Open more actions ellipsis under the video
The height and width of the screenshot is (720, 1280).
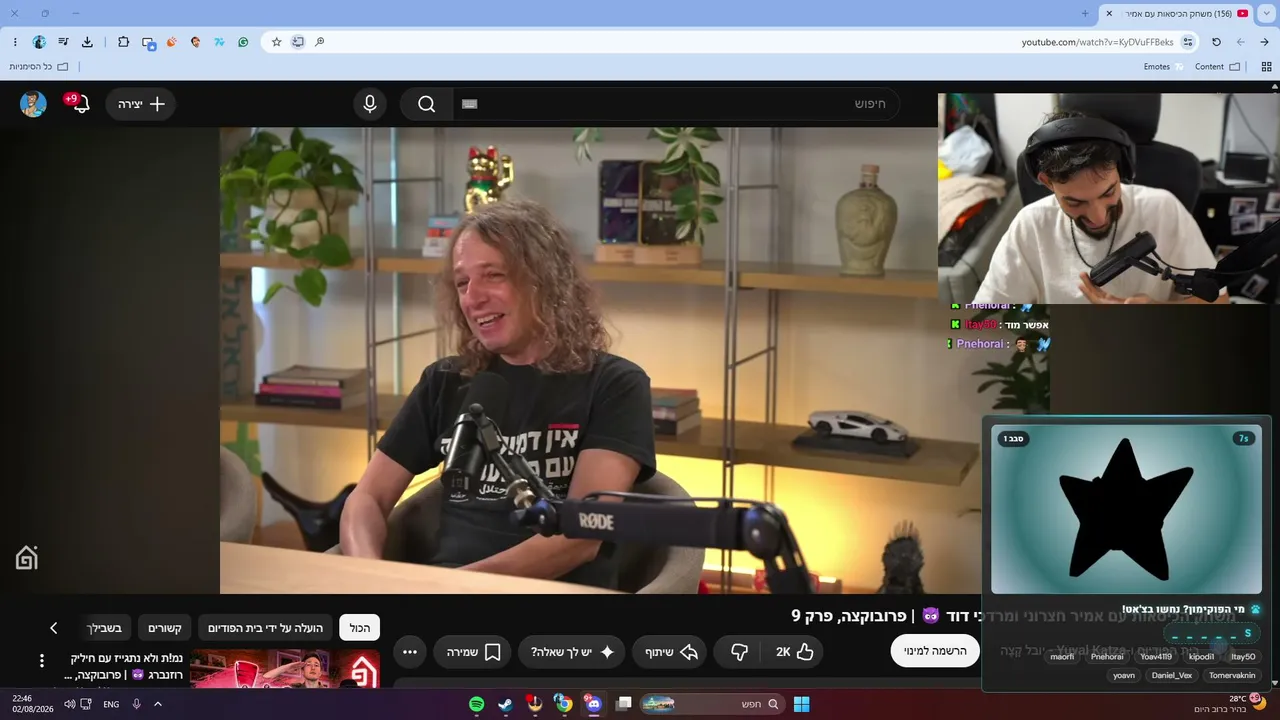point(410,652)
